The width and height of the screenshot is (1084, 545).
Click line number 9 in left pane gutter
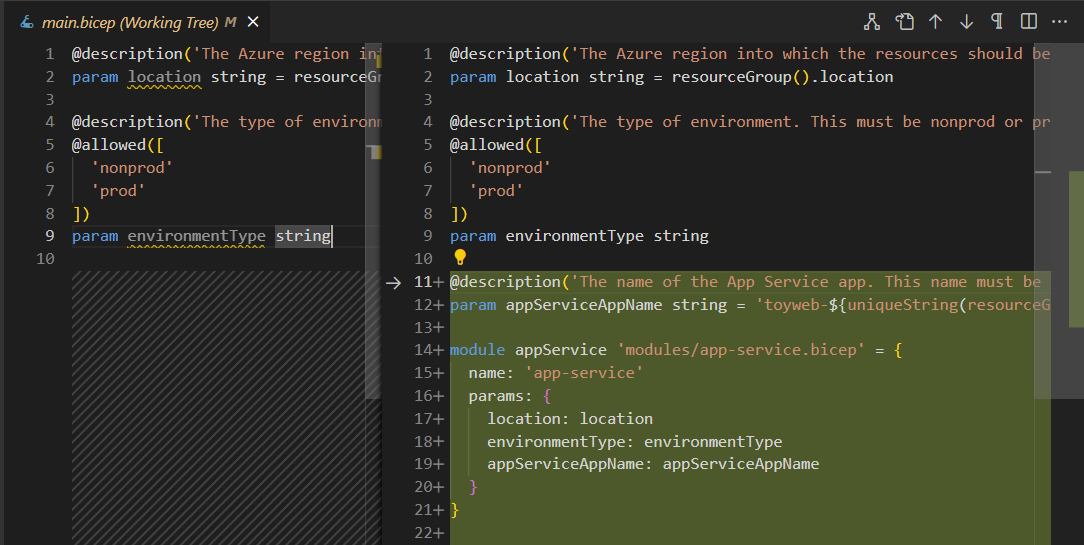(49, 236)
